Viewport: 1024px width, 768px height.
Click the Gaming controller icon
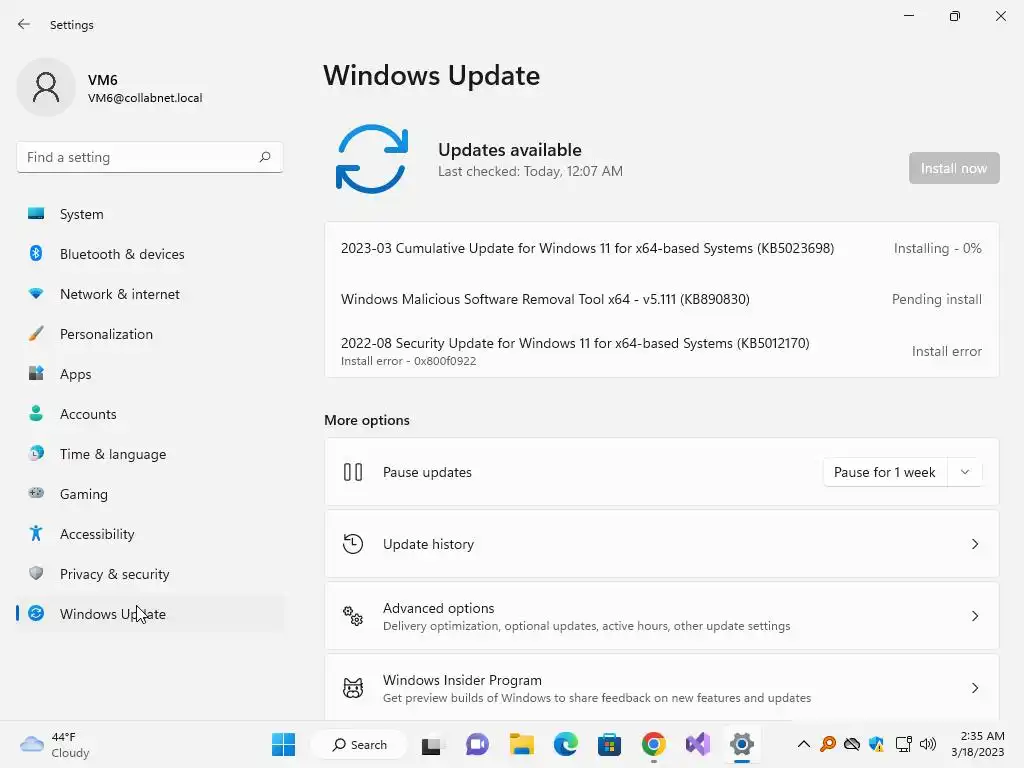click(x=36, y=493)
